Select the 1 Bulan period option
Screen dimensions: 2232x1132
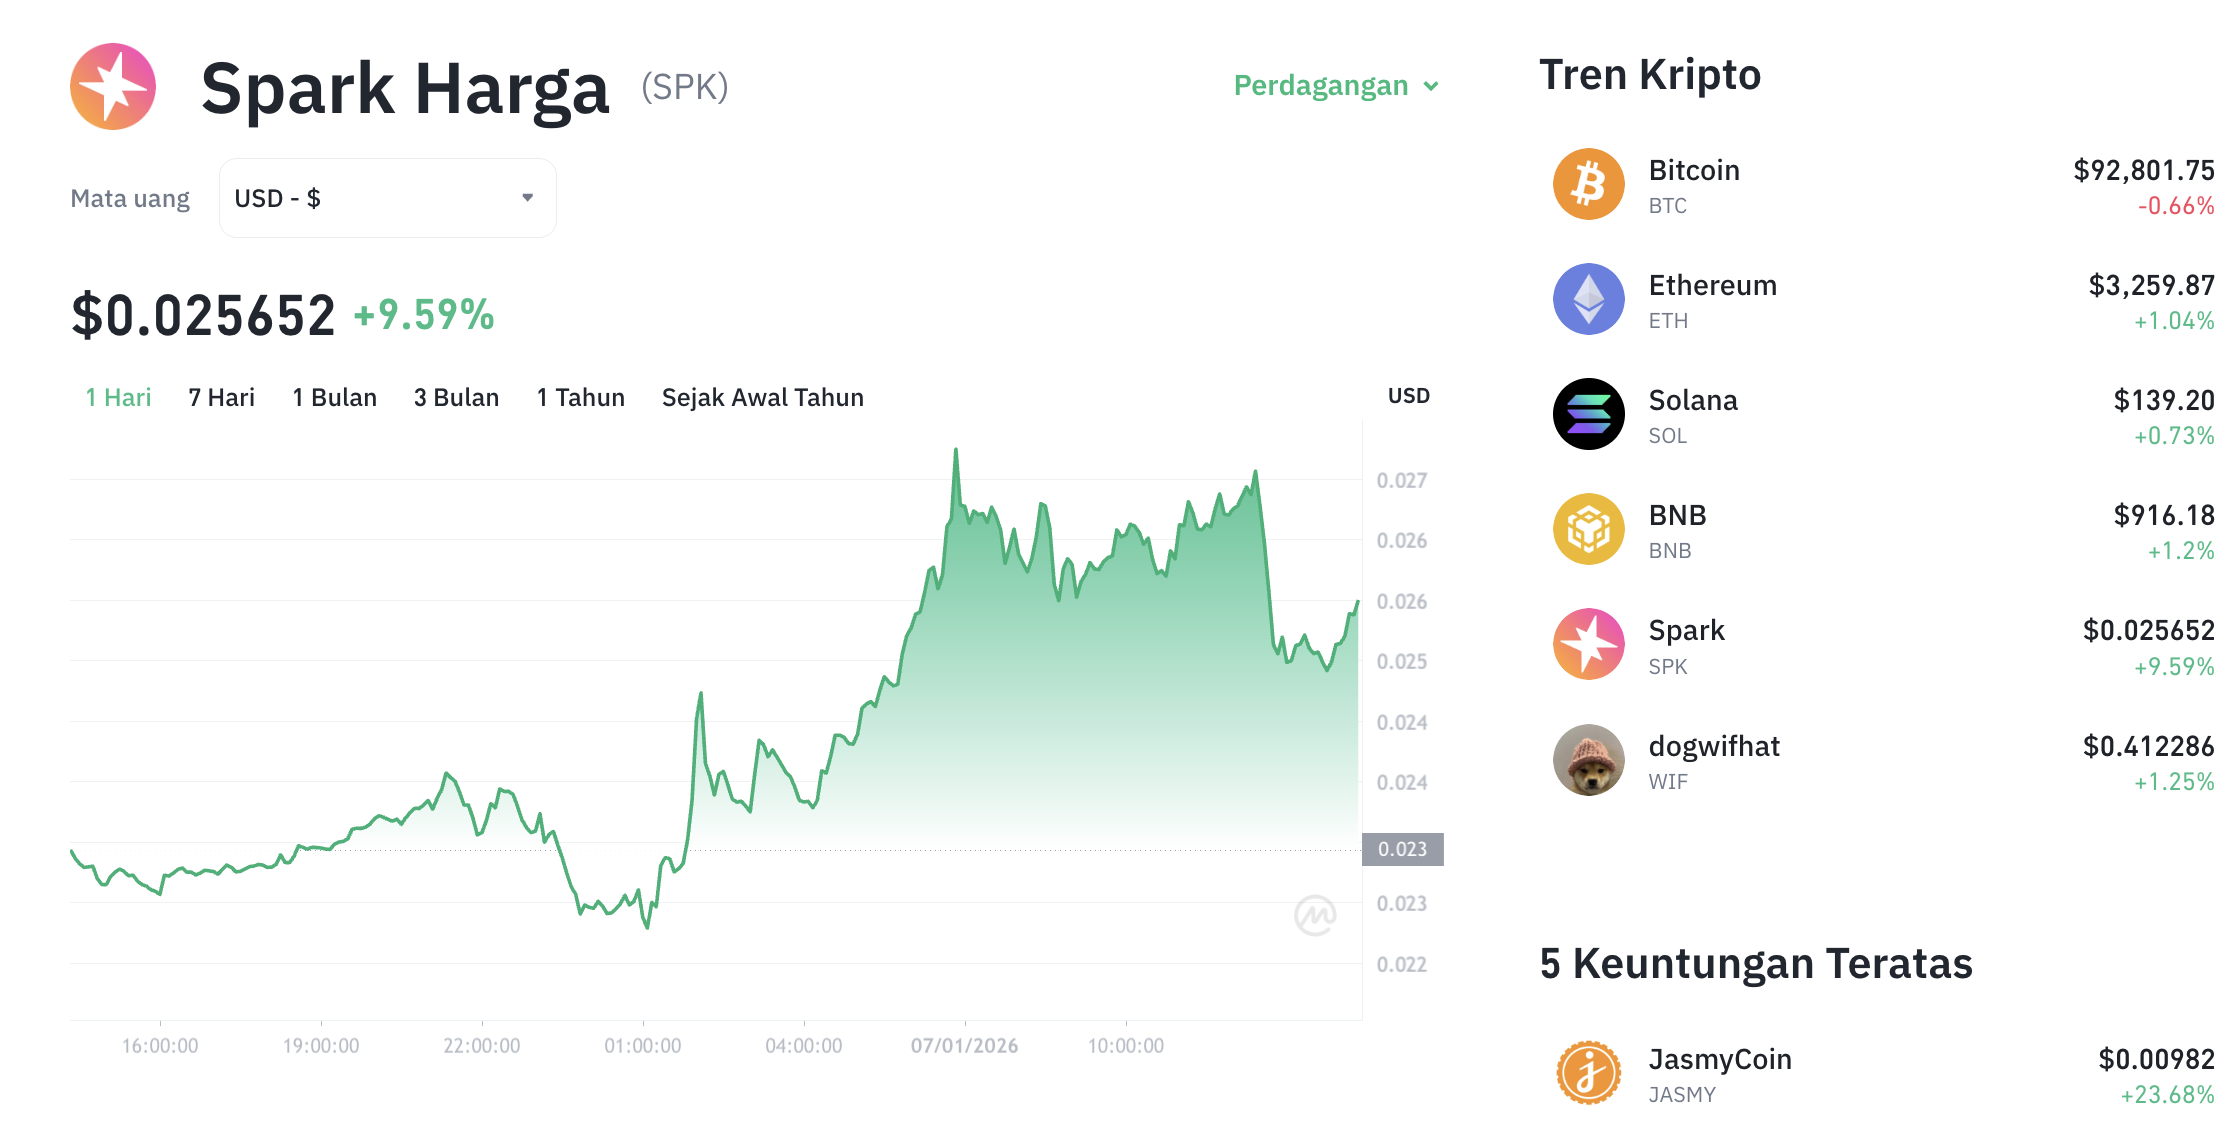pos(334,397)
